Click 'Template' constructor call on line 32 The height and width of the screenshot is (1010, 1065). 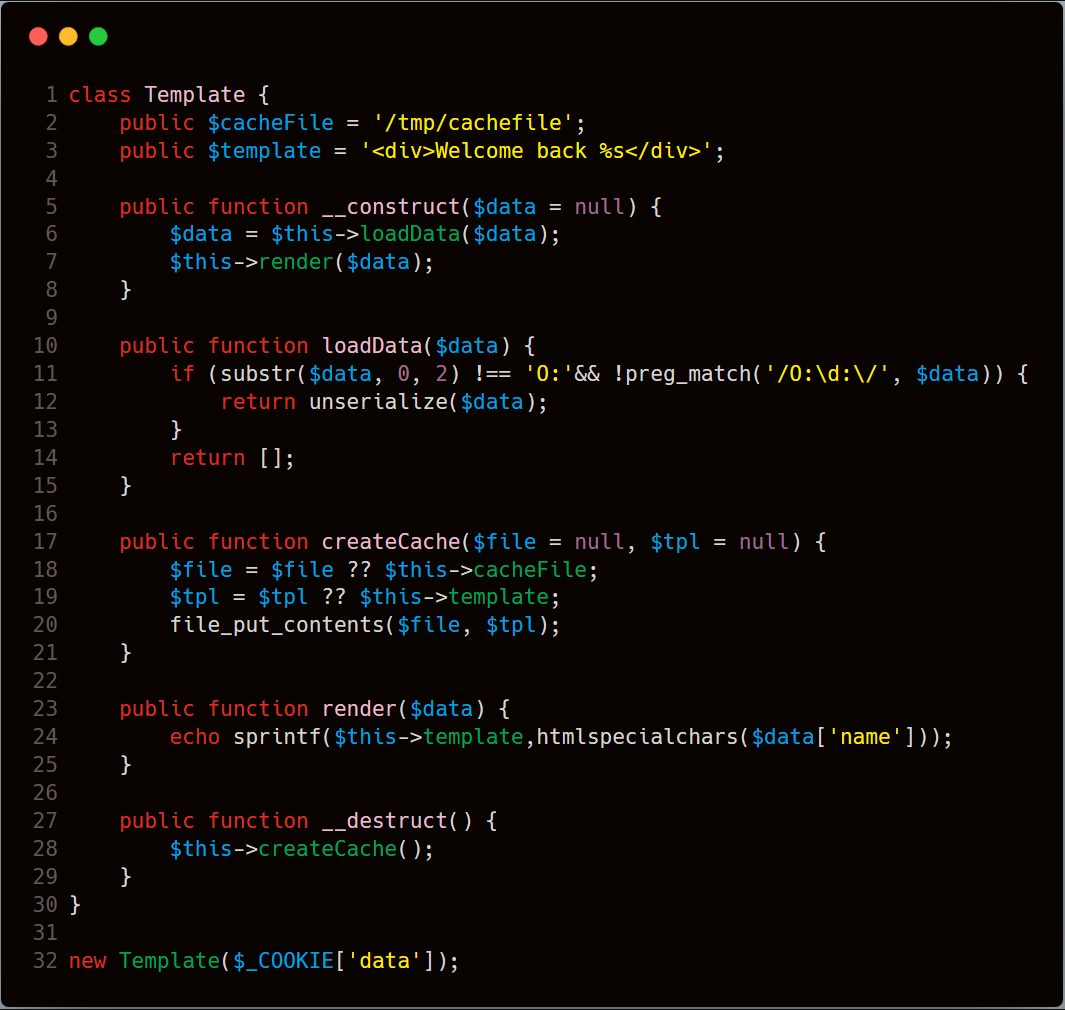coord(170,960)
